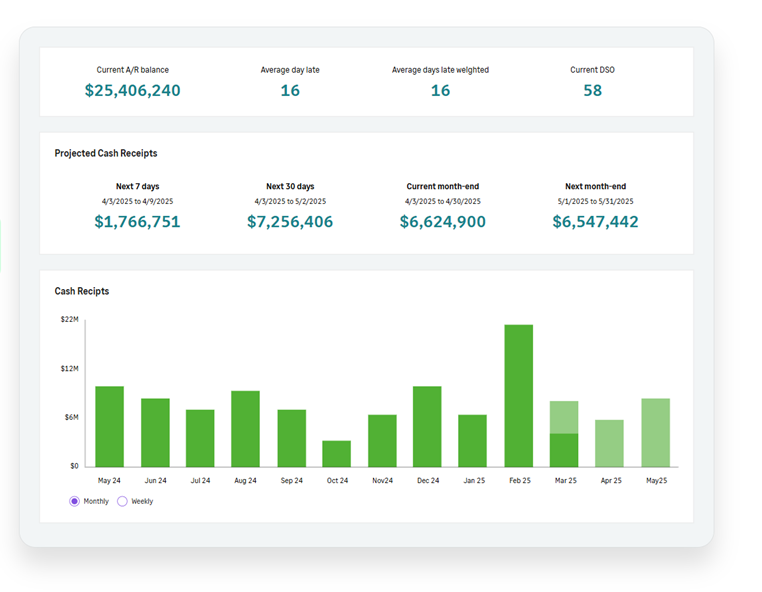762x592 pixels.
Task: Click the Next month-end $6,547,442 amount
Action: coord(595,222)
